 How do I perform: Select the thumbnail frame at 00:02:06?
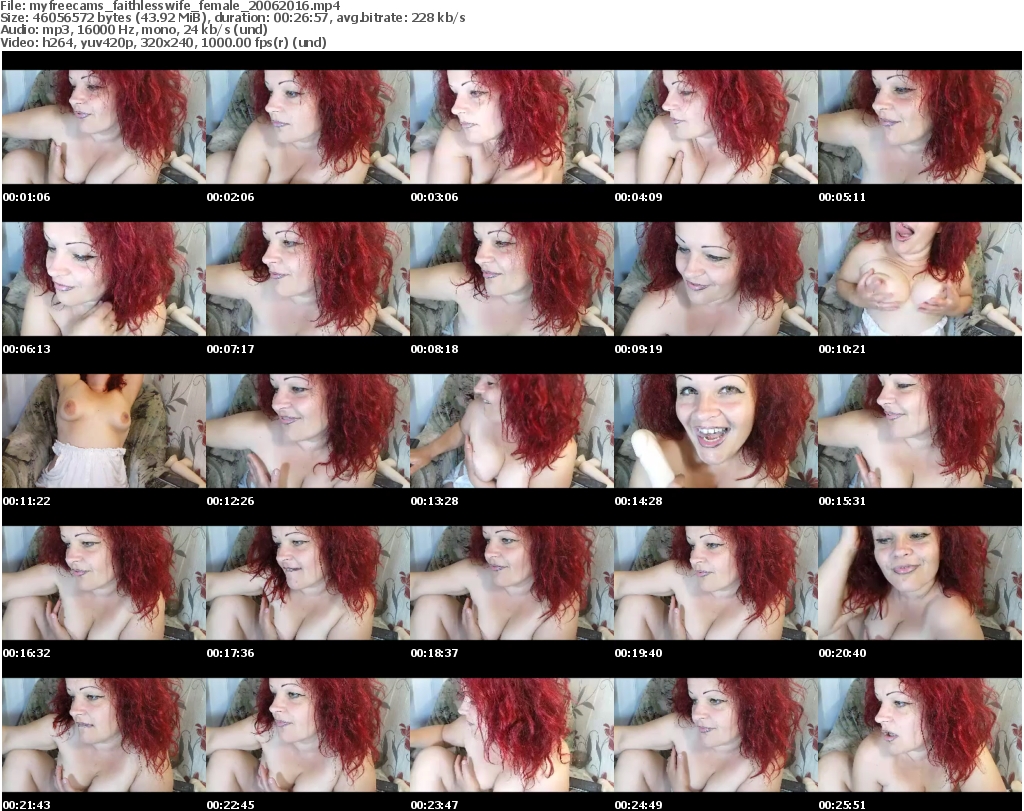click(x=308, y=127)
